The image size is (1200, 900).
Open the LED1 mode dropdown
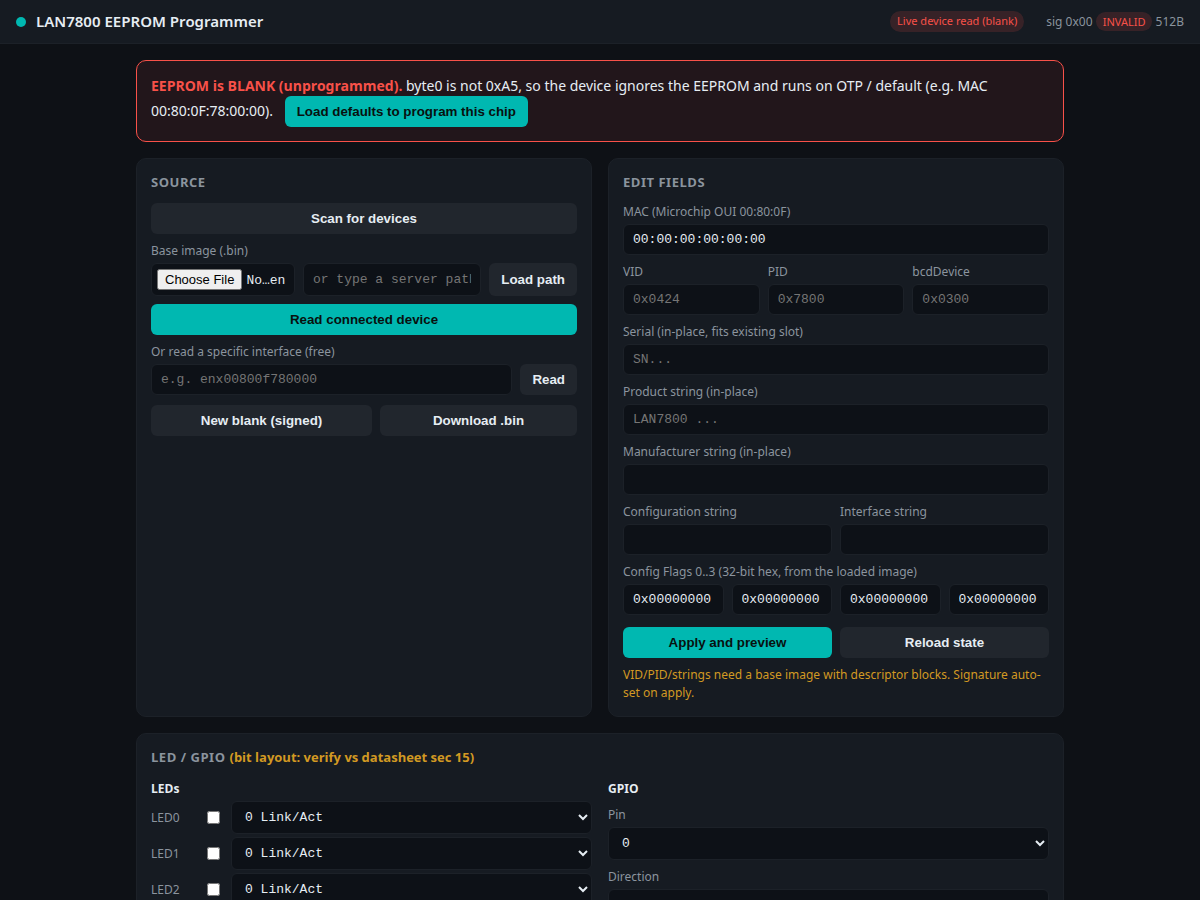point(411,853)
